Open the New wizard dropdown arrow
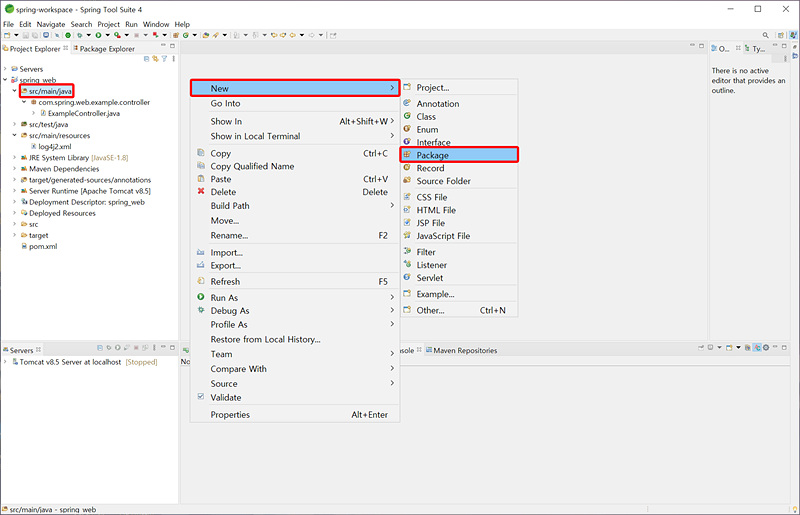The image size is (800, 515). (16, 35)
